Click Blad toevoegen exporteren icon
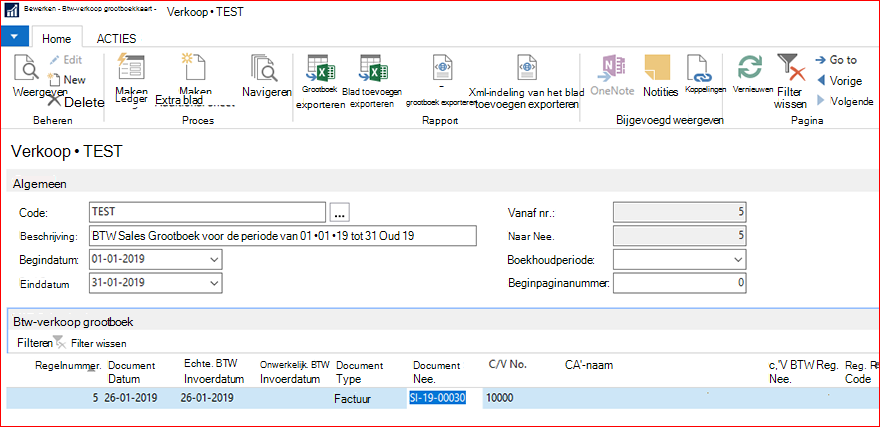 point(374,70)
